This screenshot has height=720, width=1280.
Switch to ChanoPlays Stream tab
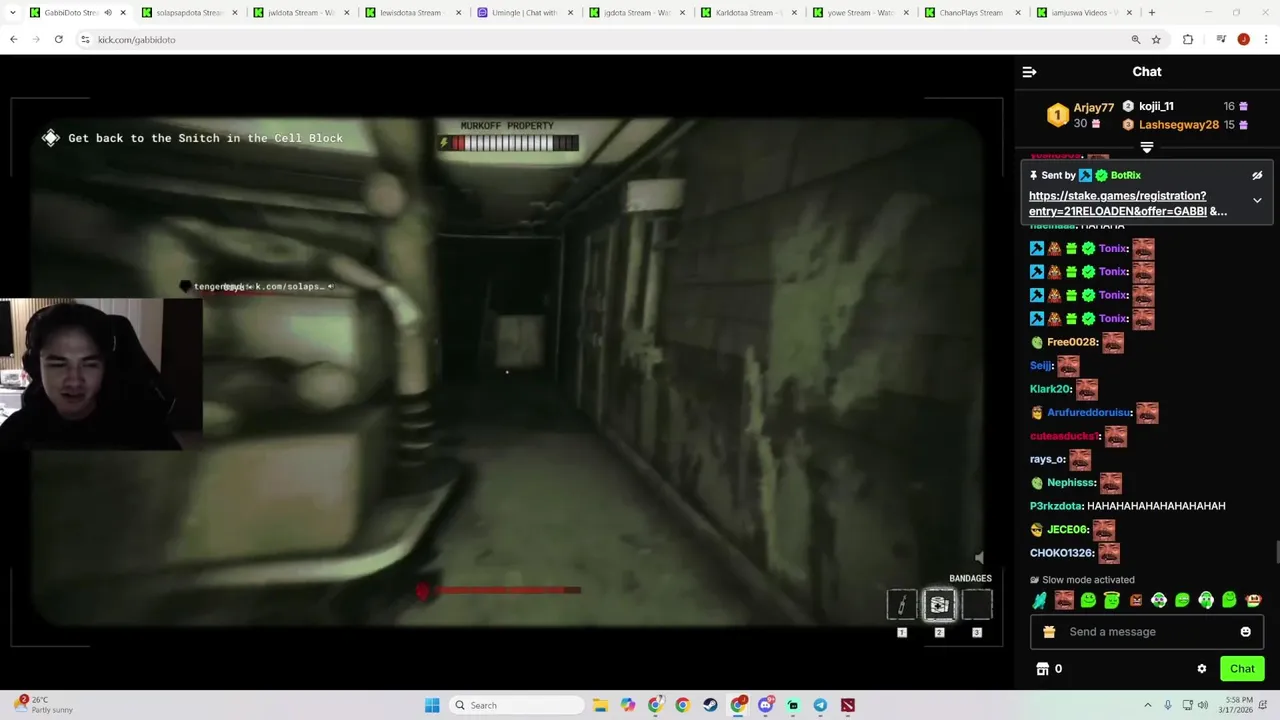pos(972,13)
